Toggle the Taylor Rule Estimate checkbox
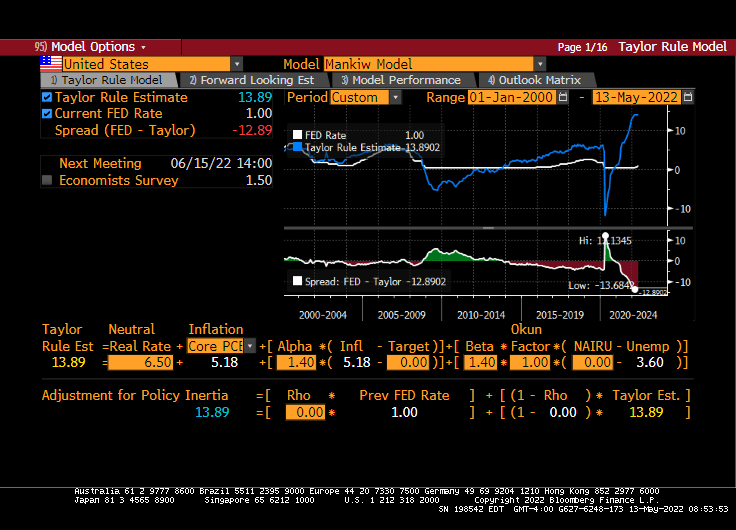736x530 pixels. point(47,98)
